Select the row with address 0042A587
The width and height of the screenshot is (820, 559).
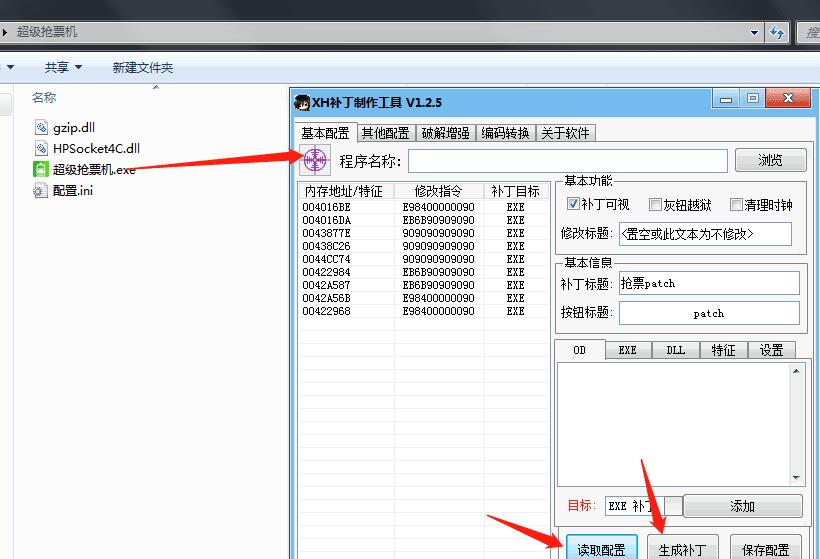[x=424, y=286]
